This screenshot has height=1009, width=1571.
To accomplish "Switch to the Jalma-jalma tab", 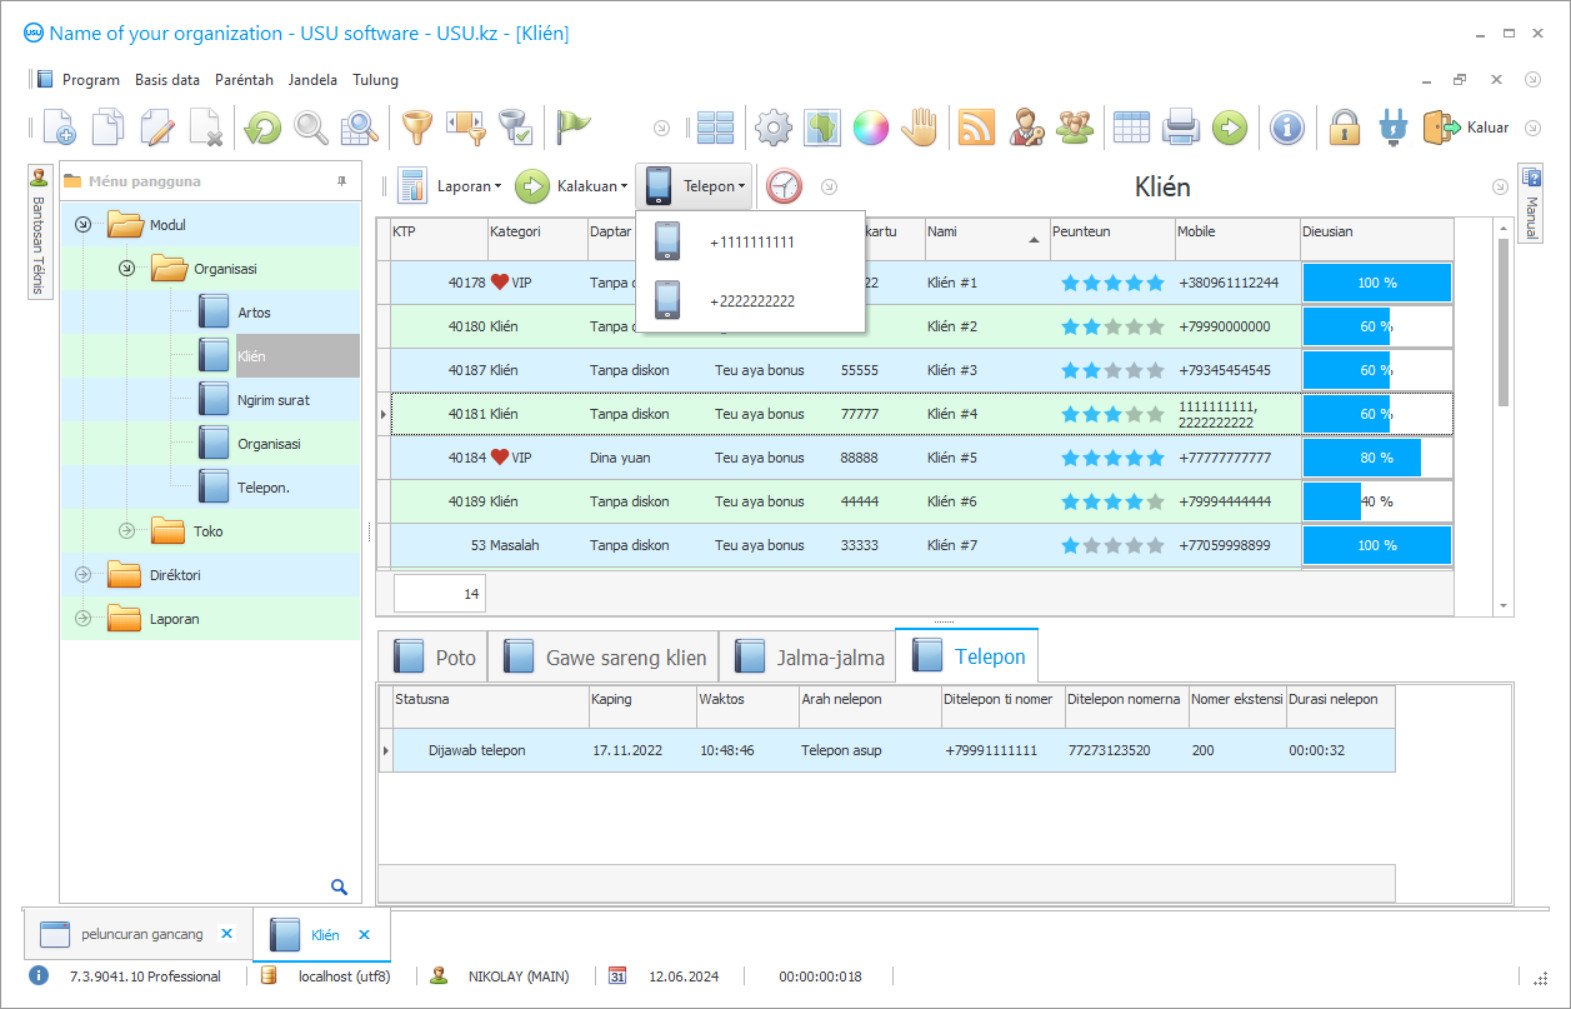I will [809, 657].
